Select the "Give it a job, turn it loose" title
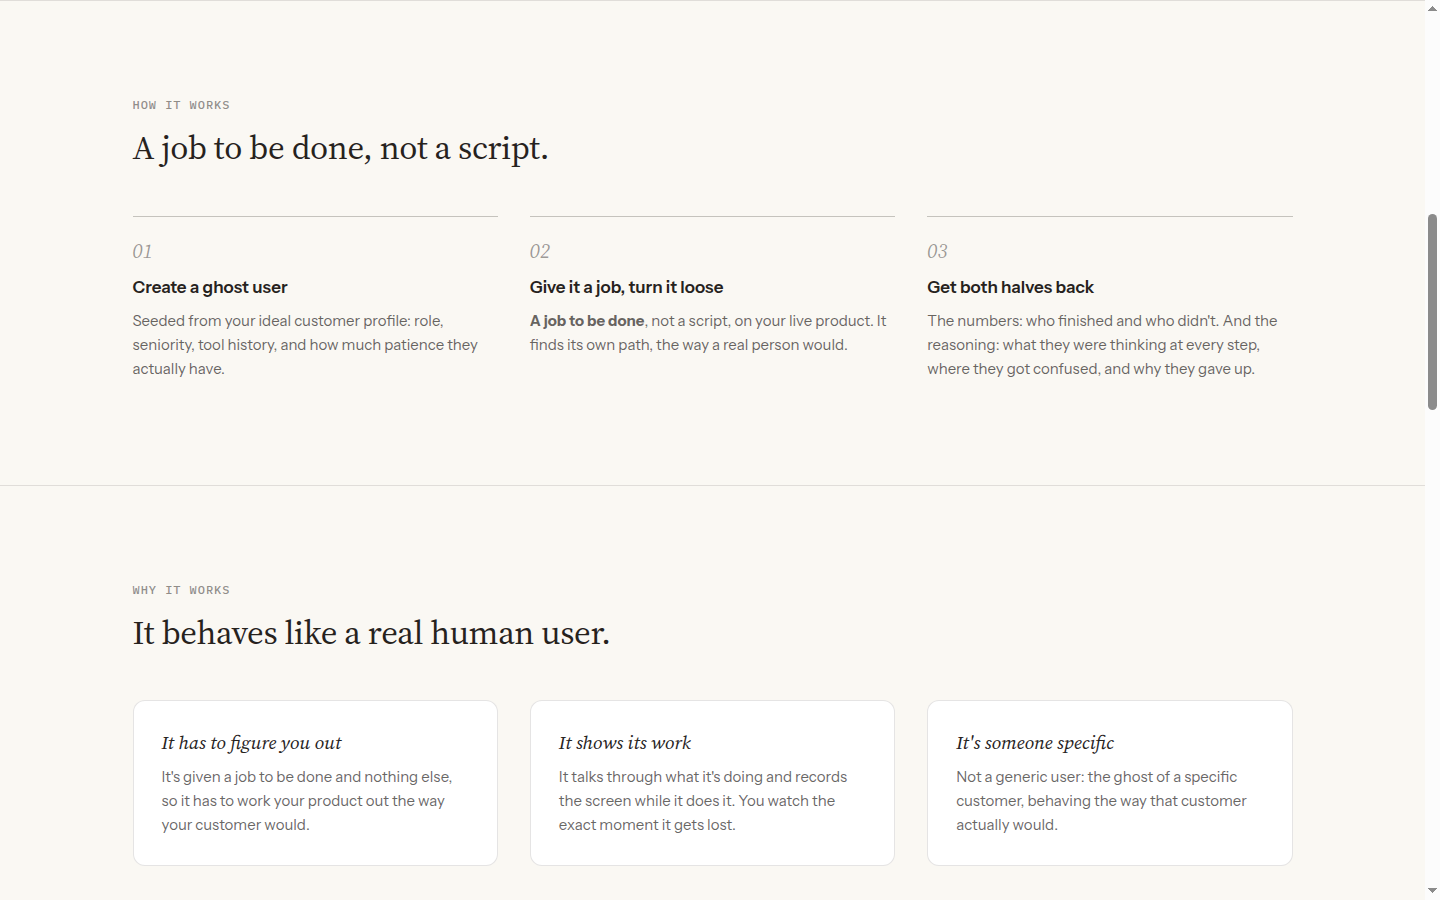The width and height of the screenshot is (1440, 900). 626,287
